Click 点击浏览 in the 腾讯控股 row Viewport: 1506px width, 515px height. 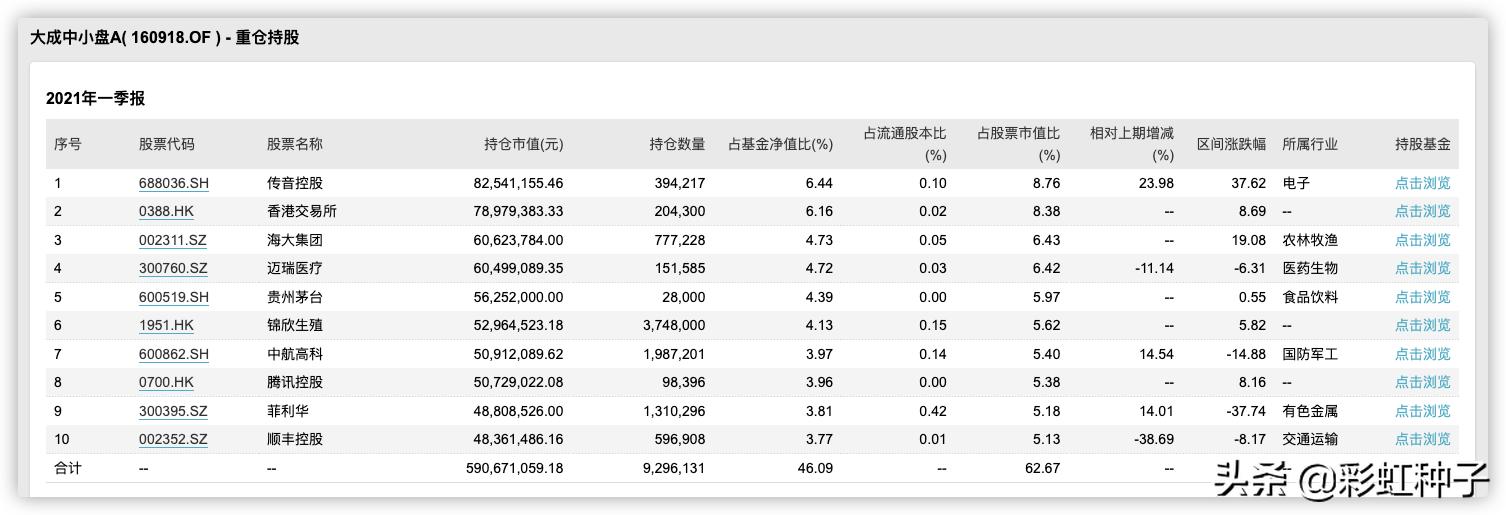(1422, 382)
